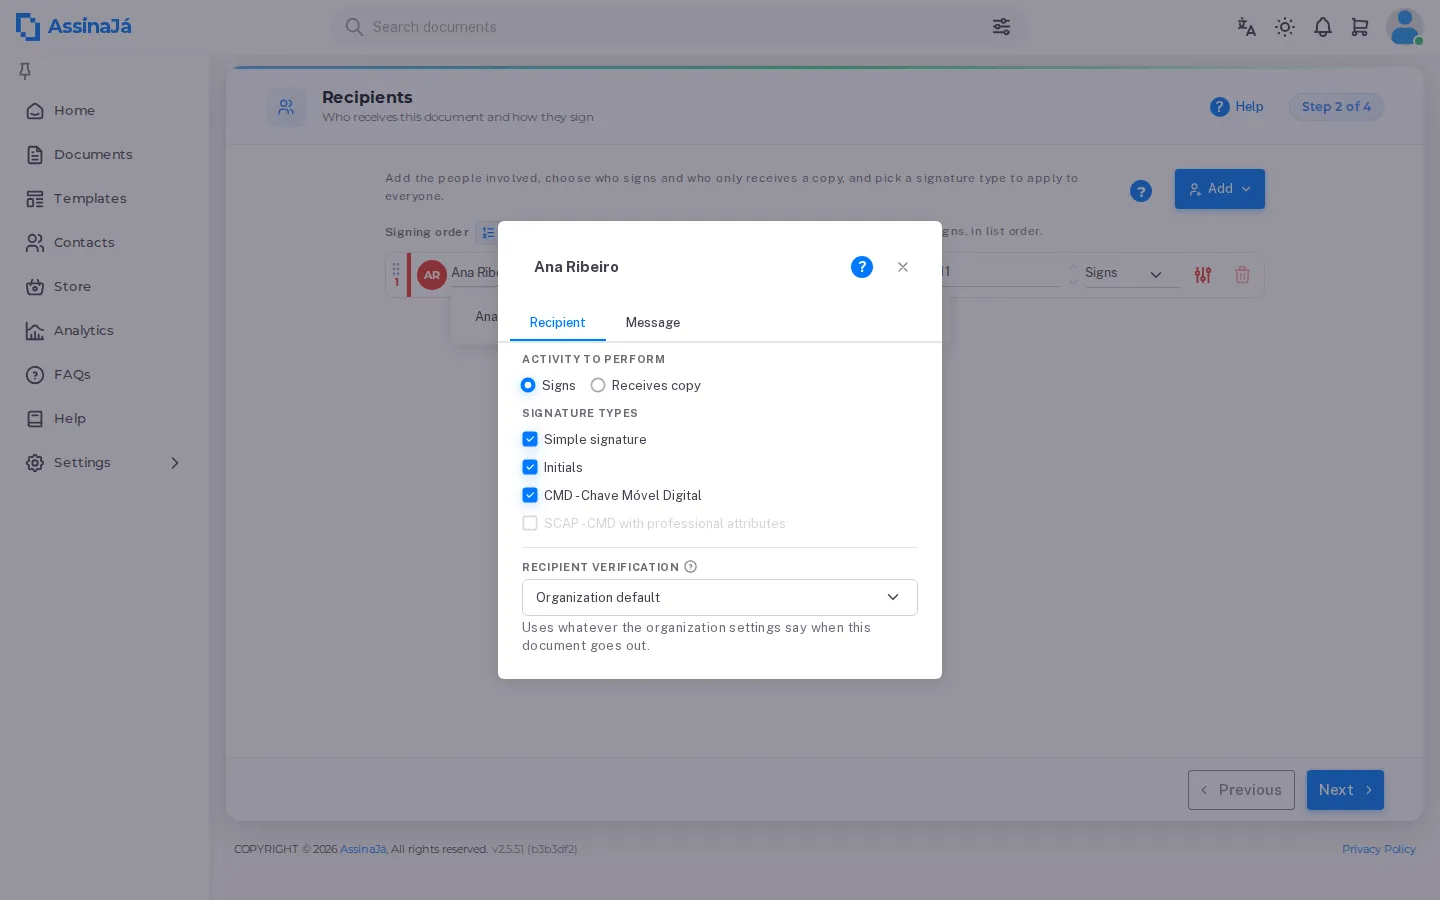Click the Search documents field
1440x900 pixels.
(x=679, y=27)
